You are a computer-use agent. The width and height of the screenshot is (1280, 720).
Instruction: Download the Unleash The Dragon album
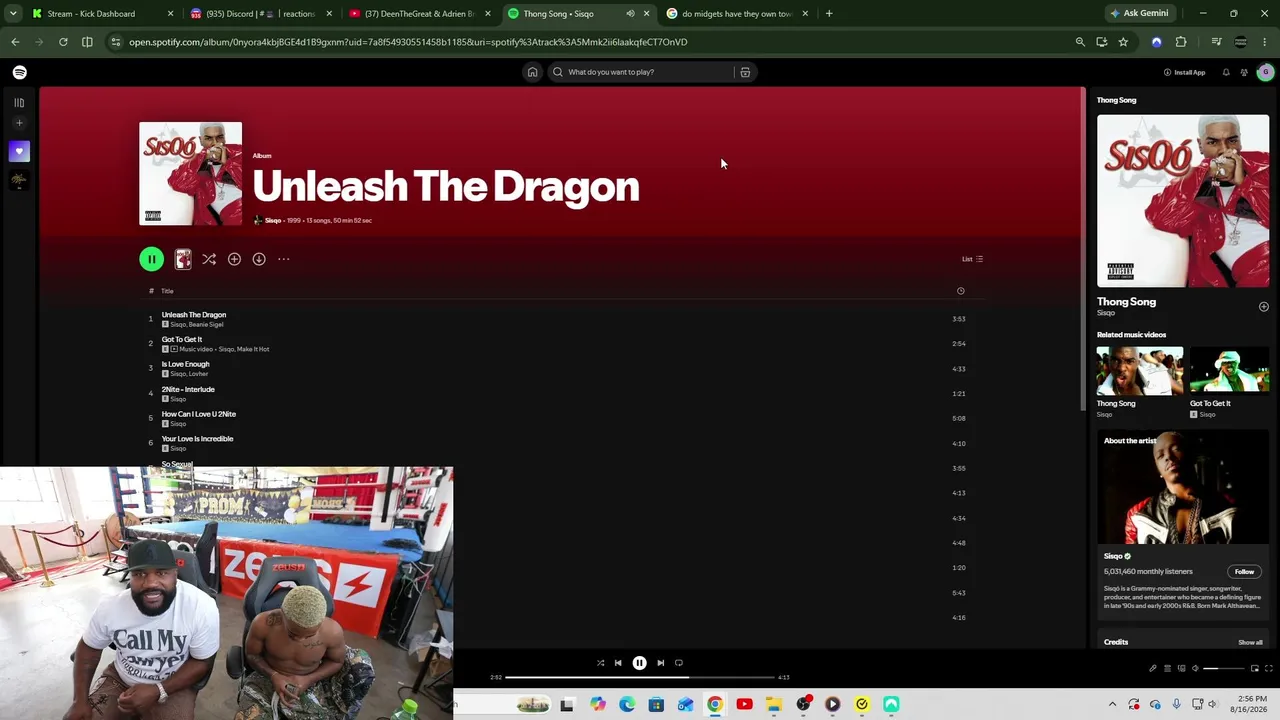coord(259,259)
